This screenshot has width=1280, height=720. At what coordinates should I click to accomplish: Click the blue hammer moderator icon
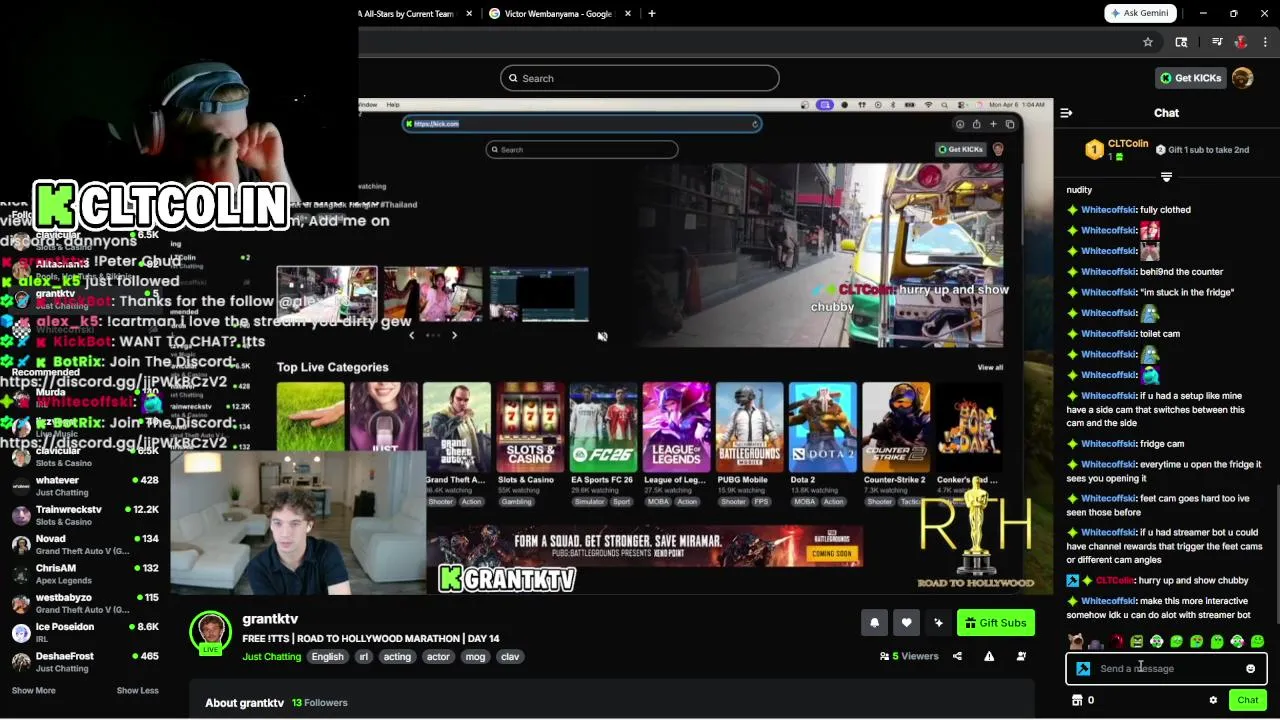(1083, 669)
